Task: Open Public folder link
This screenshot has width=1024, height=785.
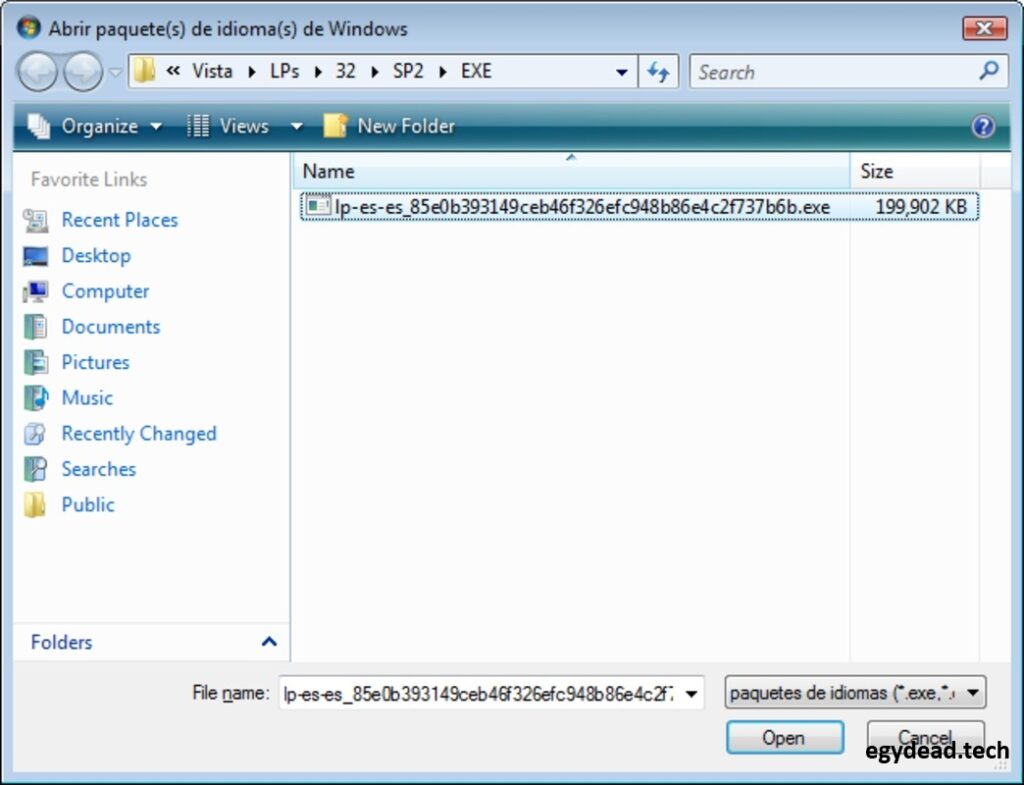Action: tap(88, 505)
